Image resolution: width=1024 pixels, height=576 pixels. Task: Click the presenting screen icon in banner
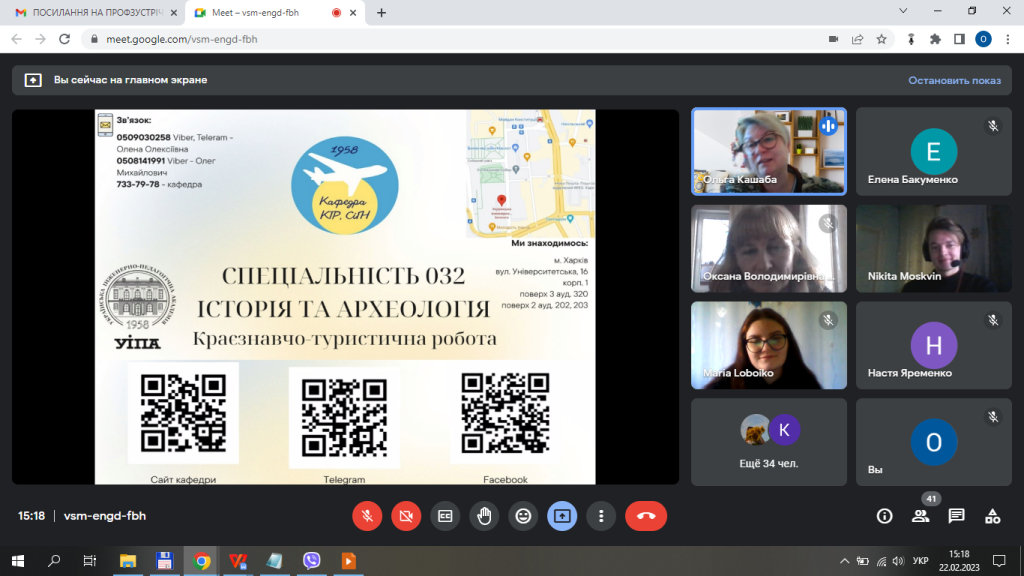point(33,80)
